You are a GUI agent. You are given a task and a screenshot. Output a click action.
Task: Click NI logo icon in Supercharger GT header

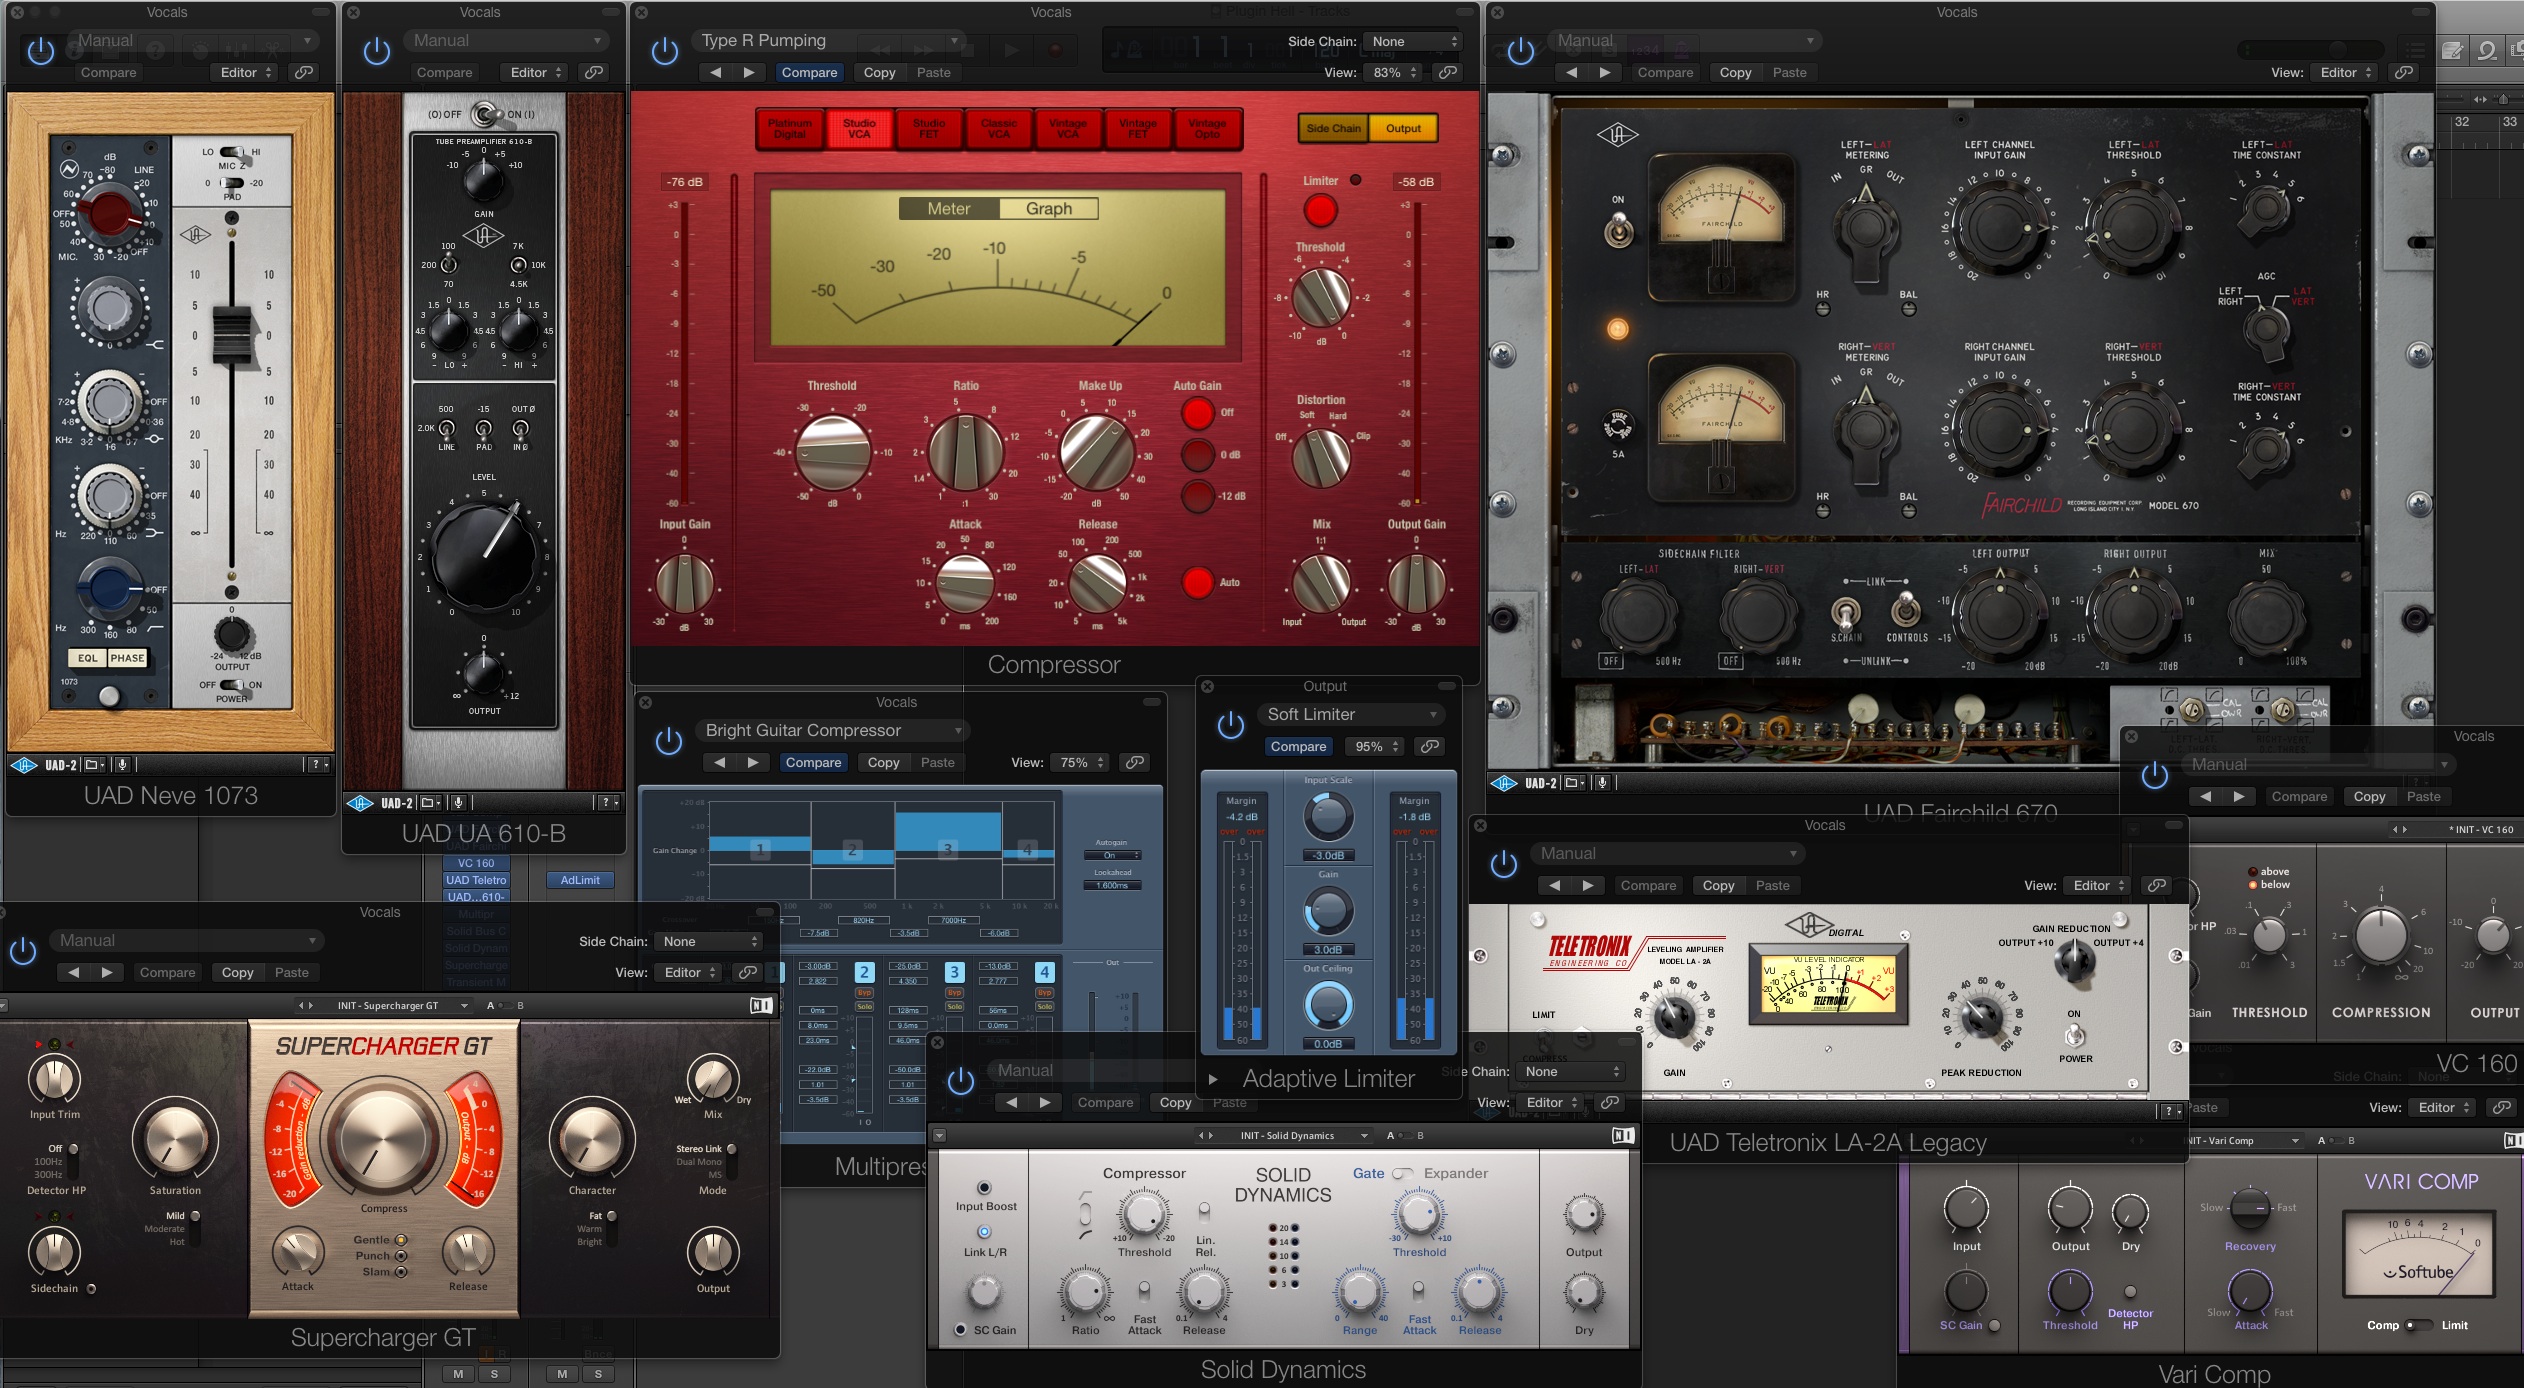761,1005
